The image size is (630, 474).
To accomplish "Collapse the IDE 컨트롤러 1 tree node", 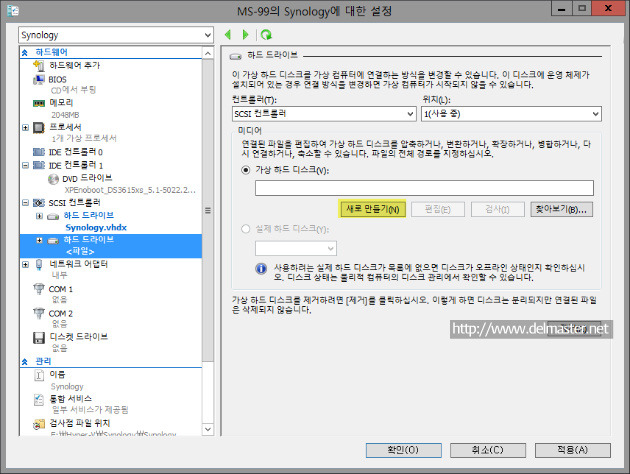I will click(x=25, y=165).
